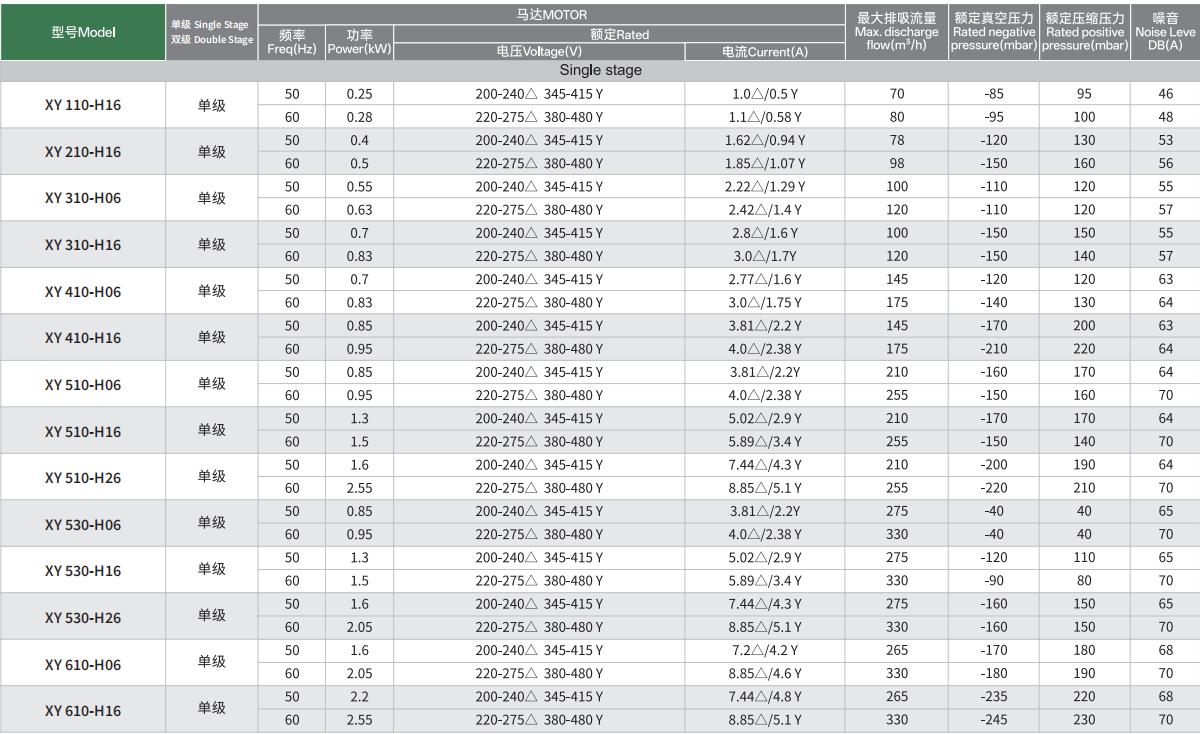
Task: Select current value 8.85△/4.6 Y
Action: (765, 674)
